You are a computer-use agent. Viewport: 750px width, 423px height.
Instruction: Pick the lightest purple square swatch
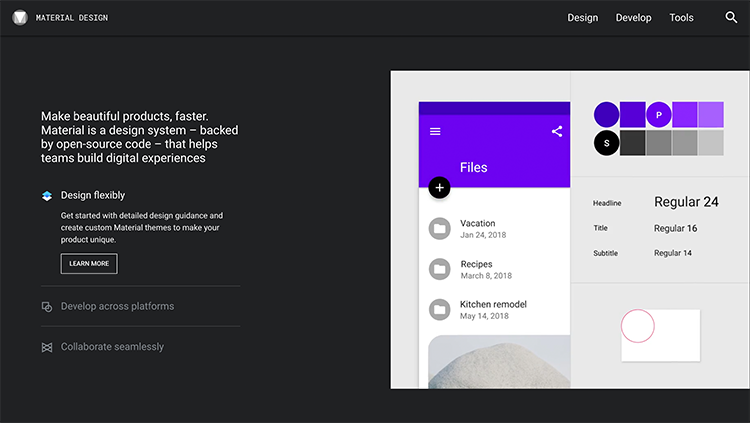pyautogui.click(x=711, y=115)
